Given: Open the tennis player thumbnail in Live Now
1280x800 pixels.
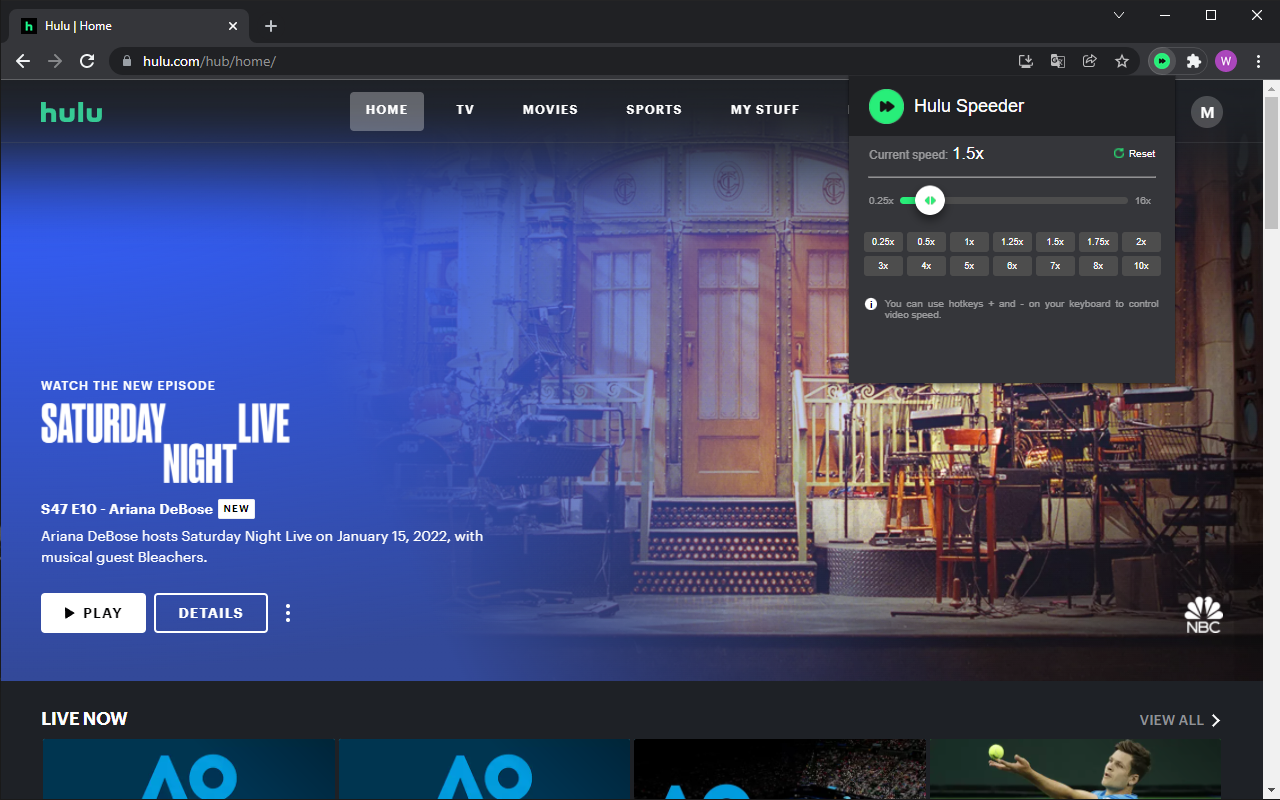Looking at the screenshot, I should click(x=1075, y=769).
